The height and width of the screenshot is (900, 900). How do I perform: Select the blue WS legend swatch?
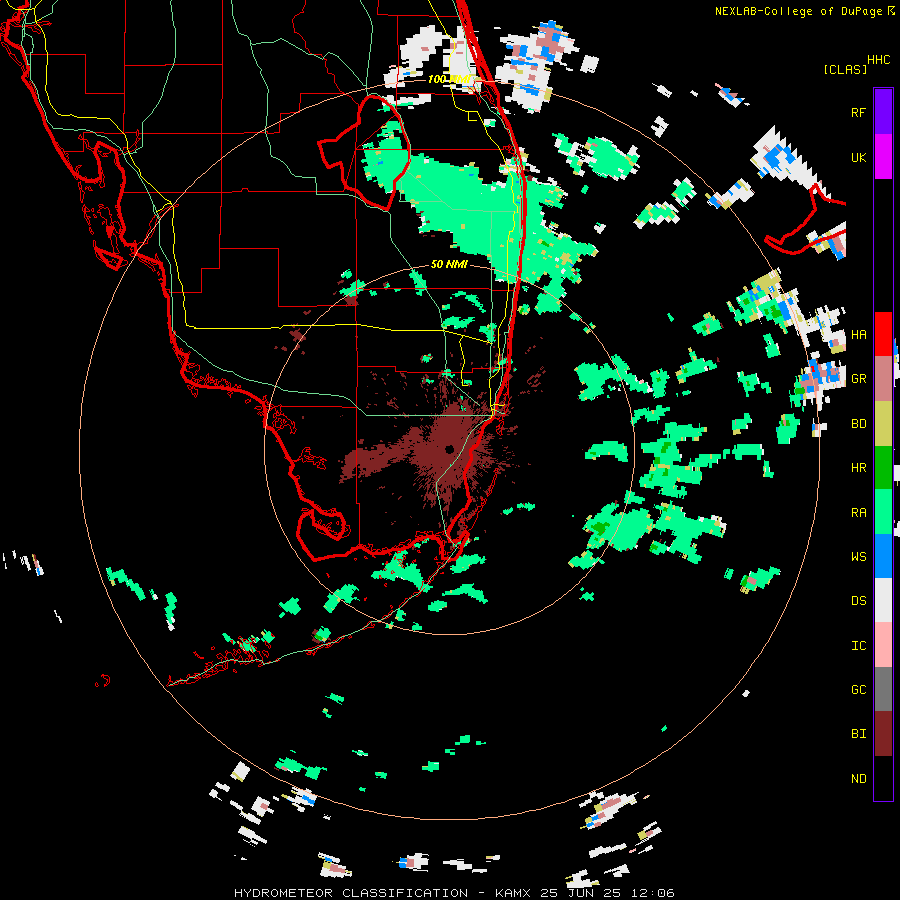click(x=883, y=556)
